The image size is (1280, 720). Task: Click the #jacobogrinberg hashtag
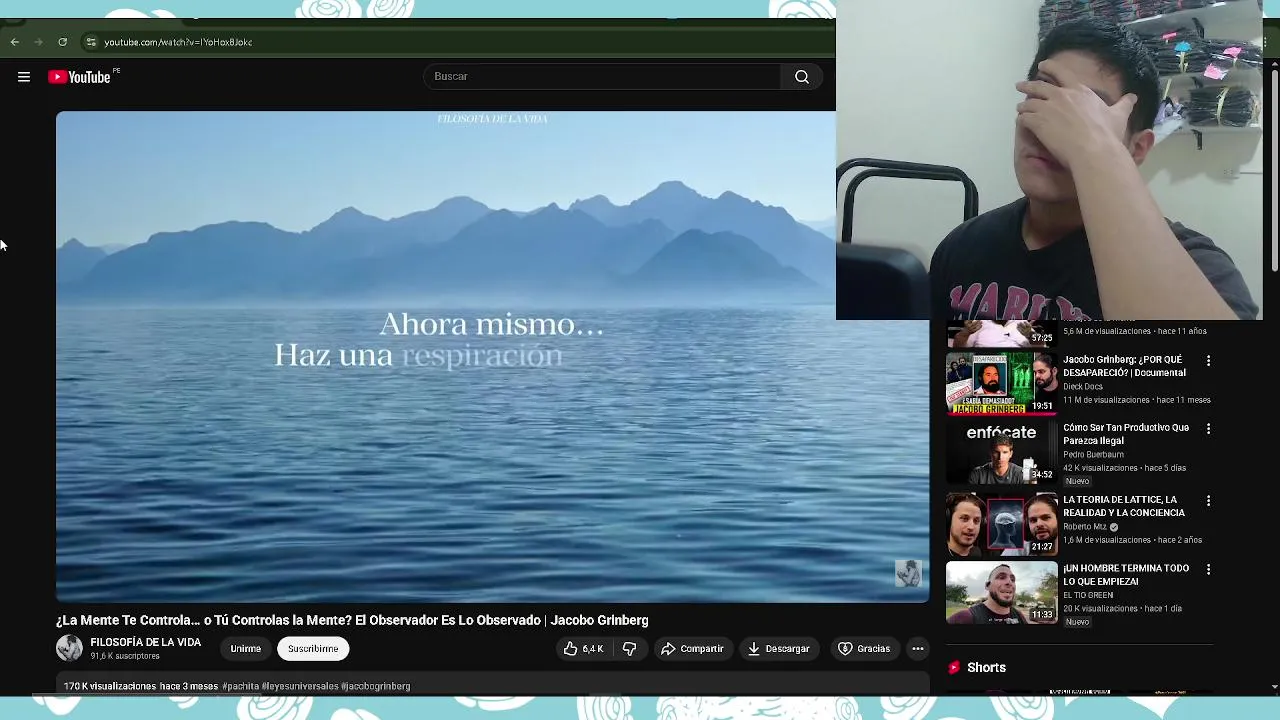pos(376,686)
